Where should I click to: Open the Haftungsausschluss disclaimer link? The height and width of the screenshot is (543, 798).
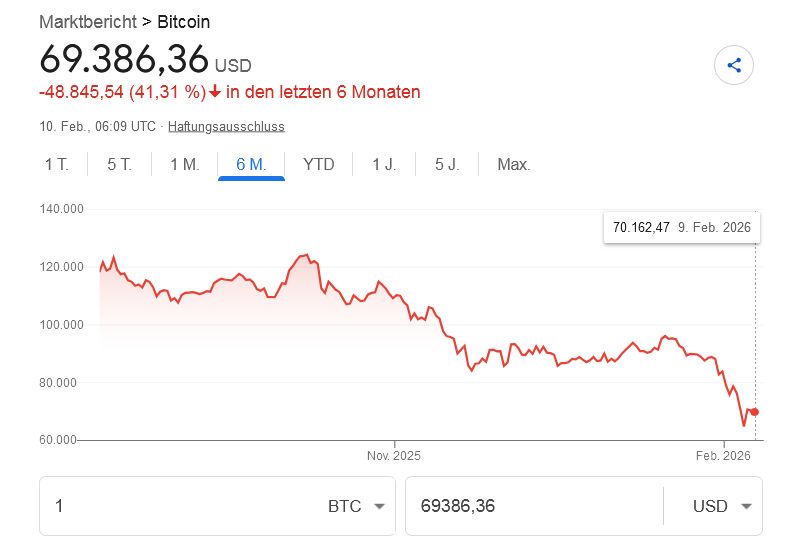click(x=226, y=127)
